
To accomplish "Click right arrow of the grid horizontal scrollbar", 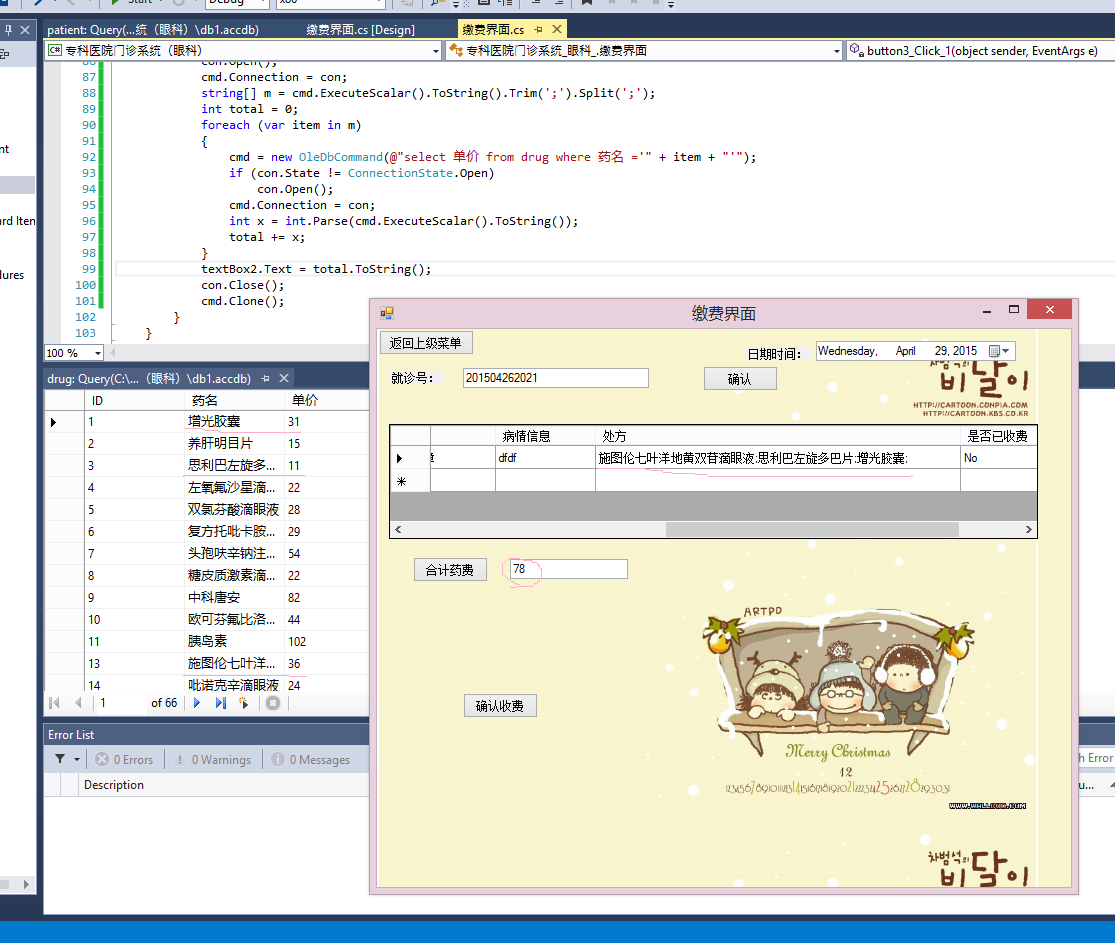I will point(1028,529).
